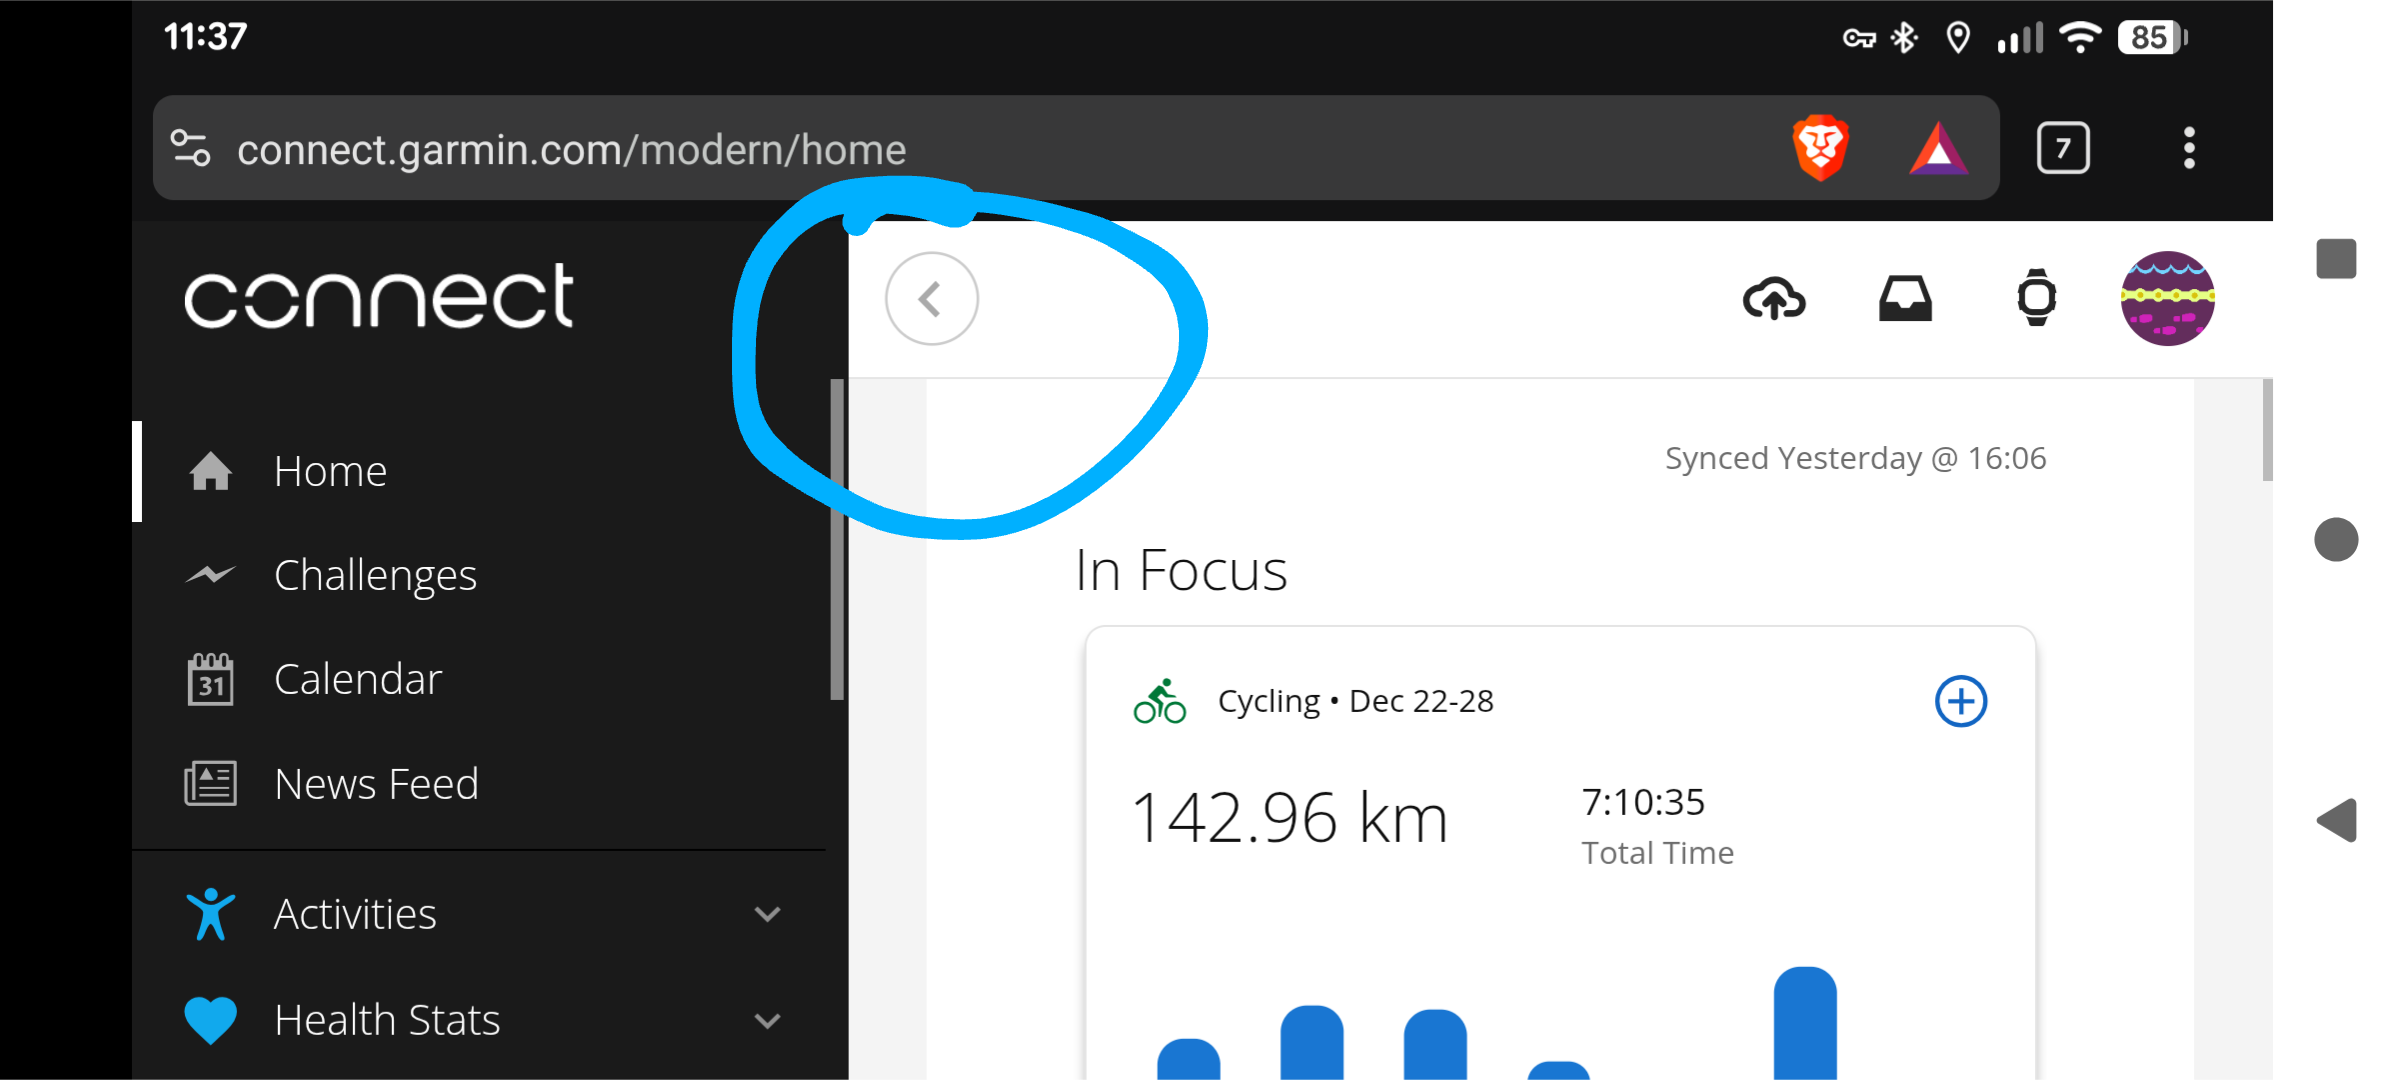Open Challenges in the sidebar
Screen dimensions: 2399x1080
click(x=375, y=575)
